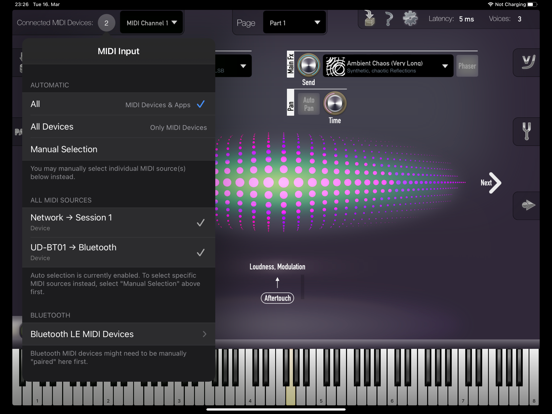
Task: Tap the reverb waveform logo icon
Action: 335,66
